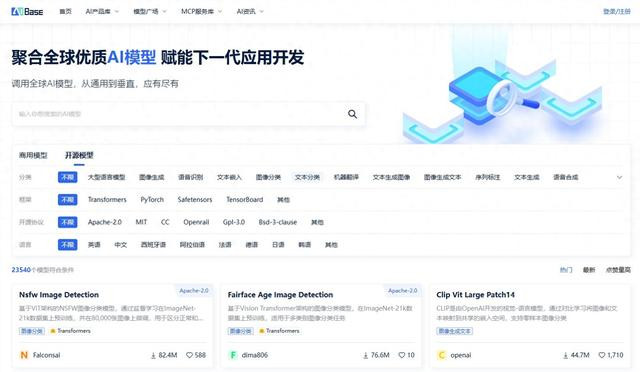The height and width of the screenshot is (372, 640).
Task: Click the search magnifier icon
Action: point(352,114)
